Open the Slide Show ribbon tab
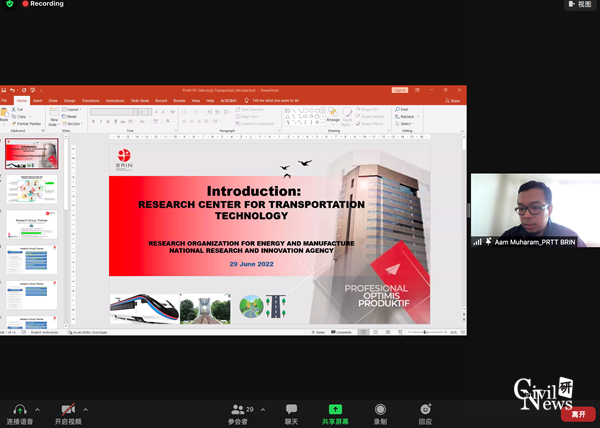This screenshot has width=600, height=428. [138, 101]
